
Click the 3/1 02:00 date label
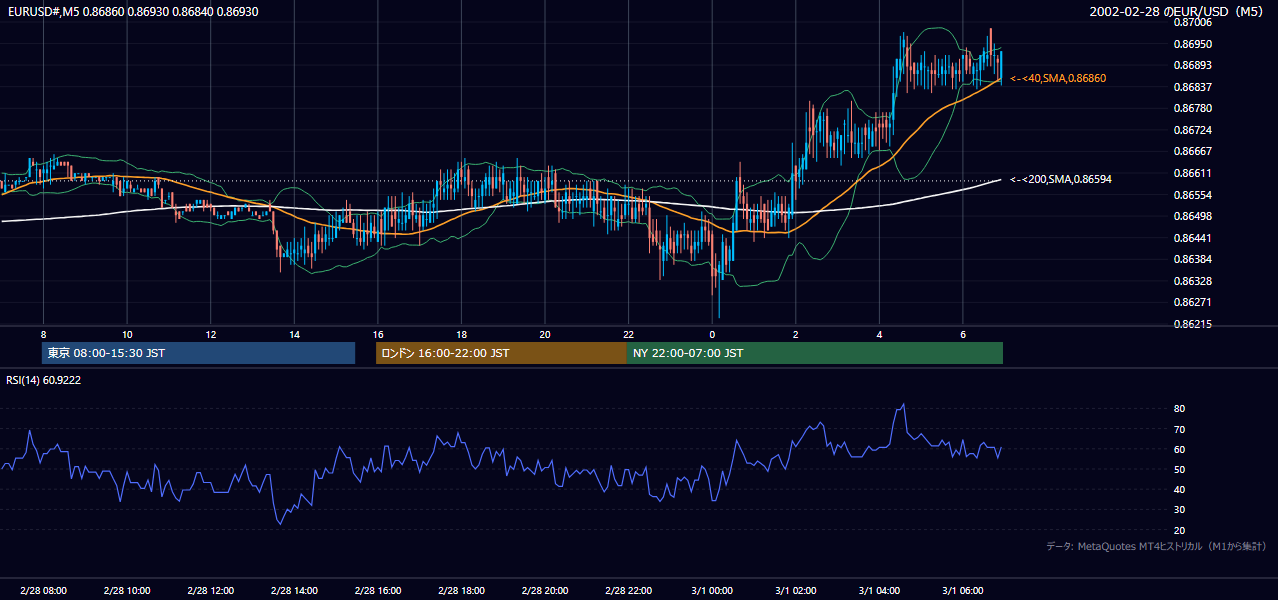[x=795, y=590]
